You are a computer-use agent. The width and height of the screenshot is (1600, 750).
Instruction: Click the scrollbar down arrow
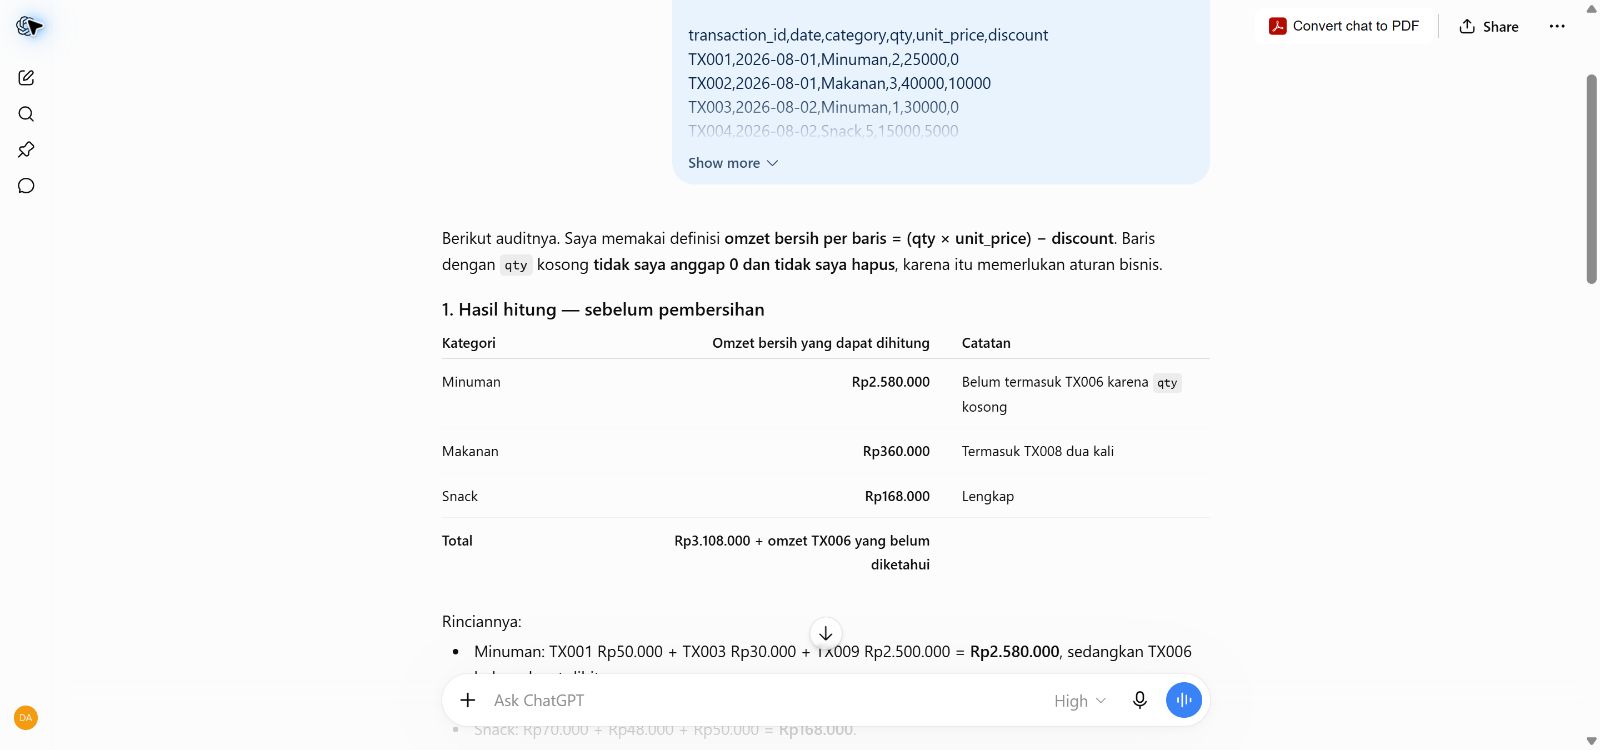pyautogui.click(x=1591, y=741)
